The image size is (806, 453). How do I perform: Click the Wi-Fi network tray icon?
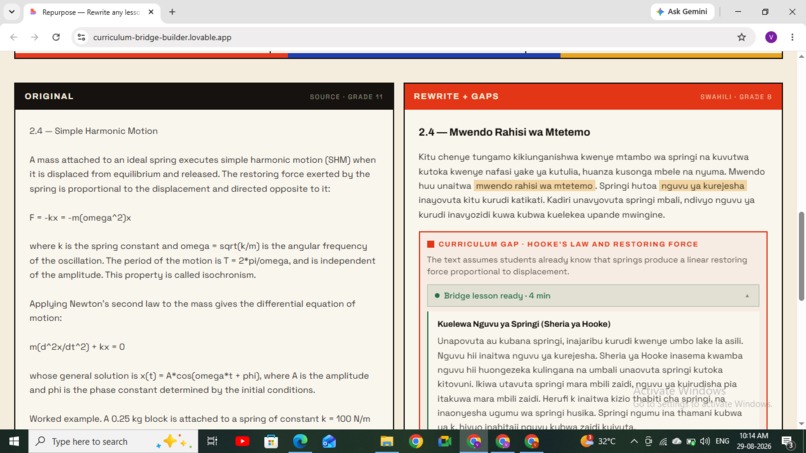tap(663, 441)
